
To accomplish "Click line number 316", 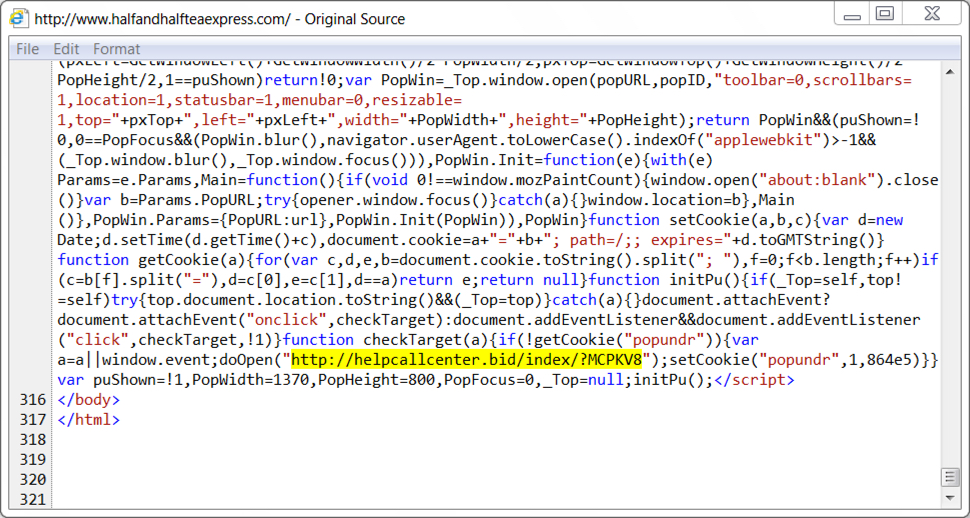I will pos(33,400).
